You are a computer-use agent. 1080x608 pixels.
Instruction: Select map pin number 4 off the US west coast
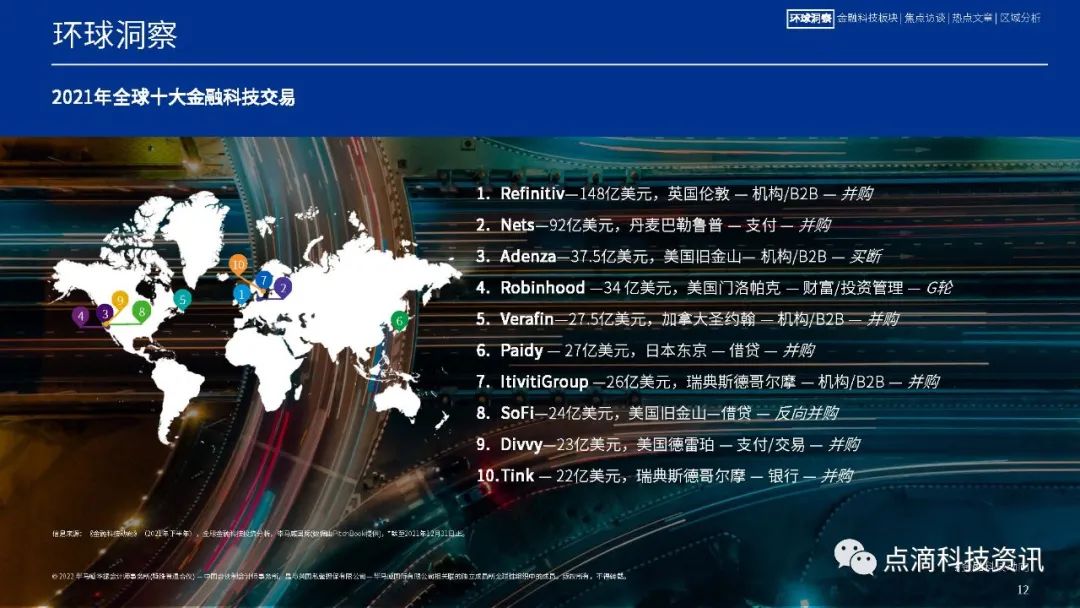tap(81, 316)
